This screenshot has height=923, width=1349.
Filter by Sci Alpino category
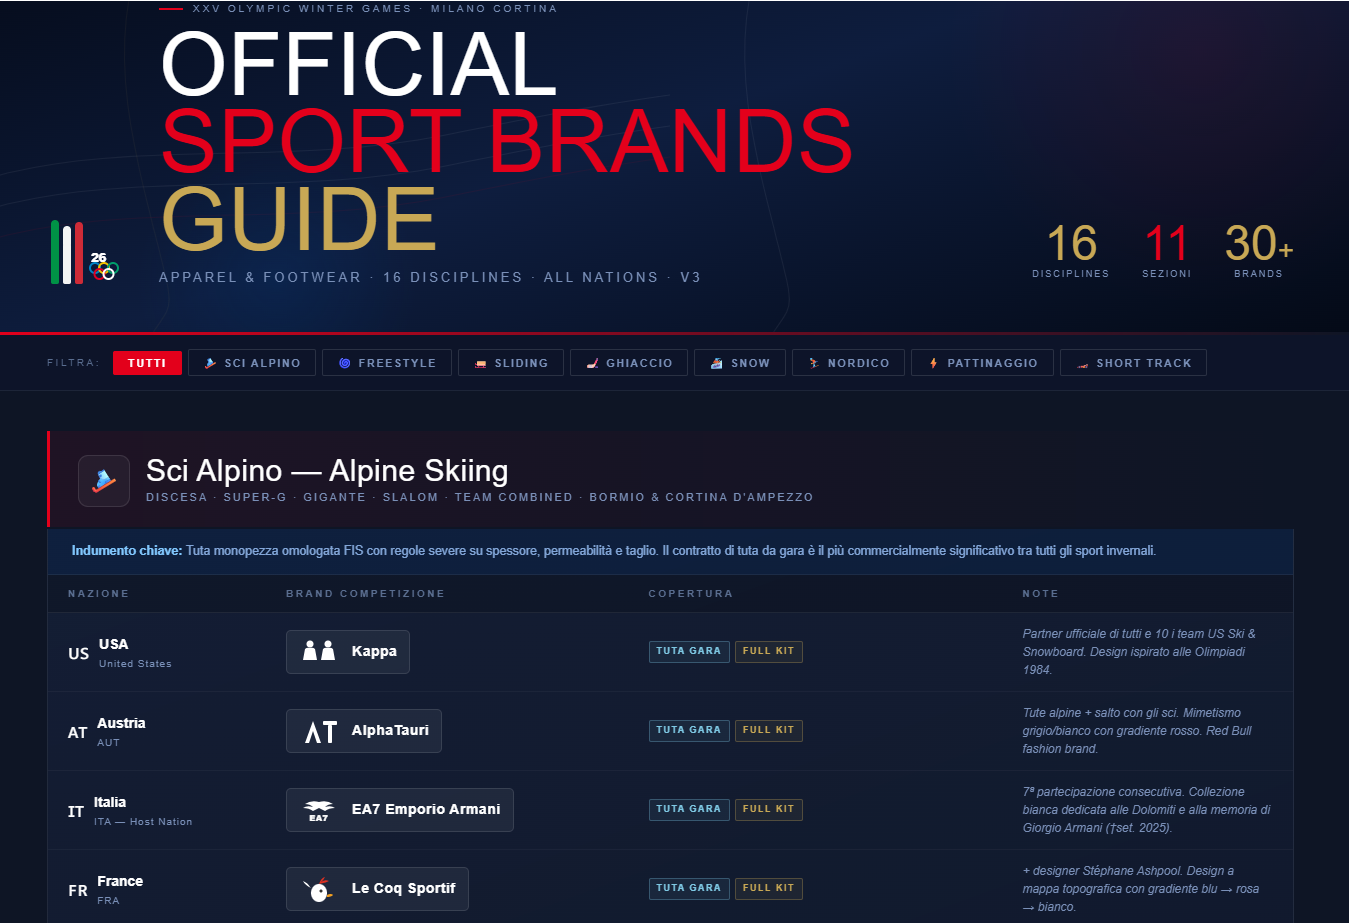pyautogui.click(x=252, y=362)
